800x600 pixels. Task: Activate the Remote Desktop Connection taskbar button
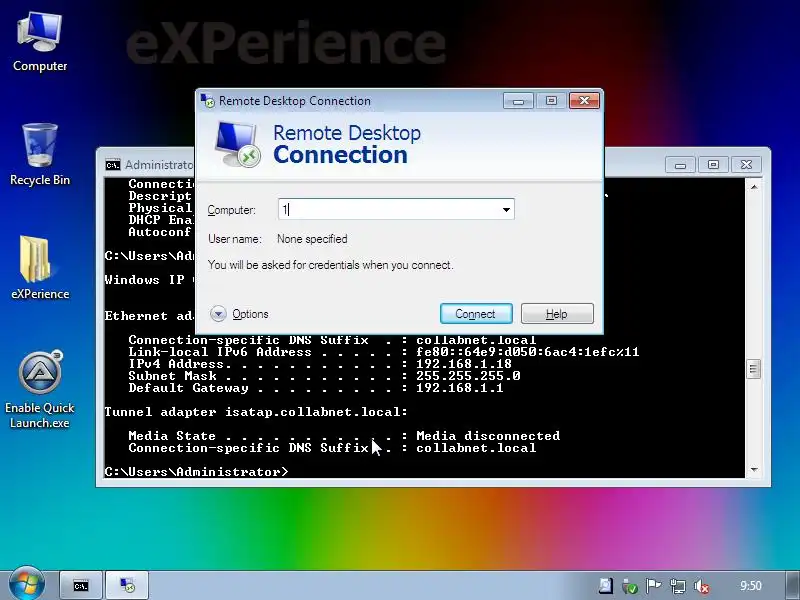[127, 586]
